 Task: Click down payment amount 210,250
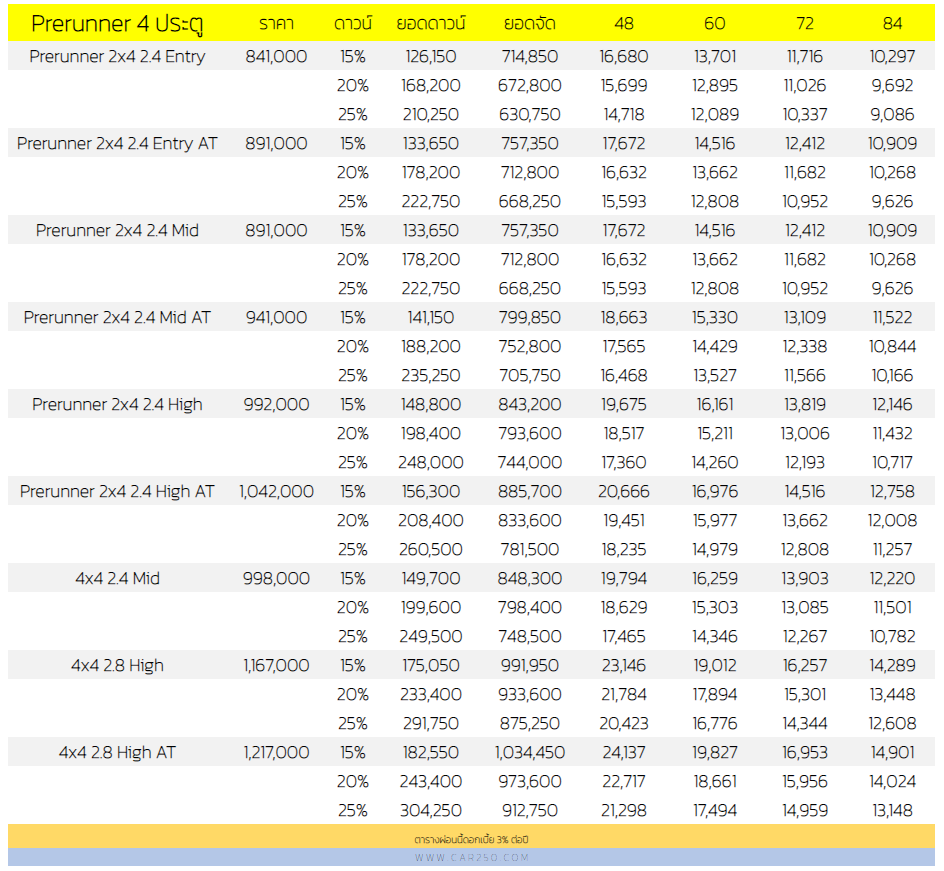point(430,114)
